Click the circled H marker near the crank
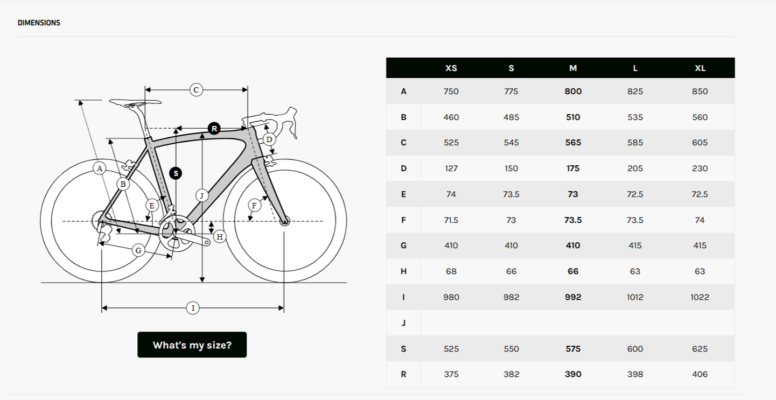The image size is (776, 400). click(x=220, y=237)
